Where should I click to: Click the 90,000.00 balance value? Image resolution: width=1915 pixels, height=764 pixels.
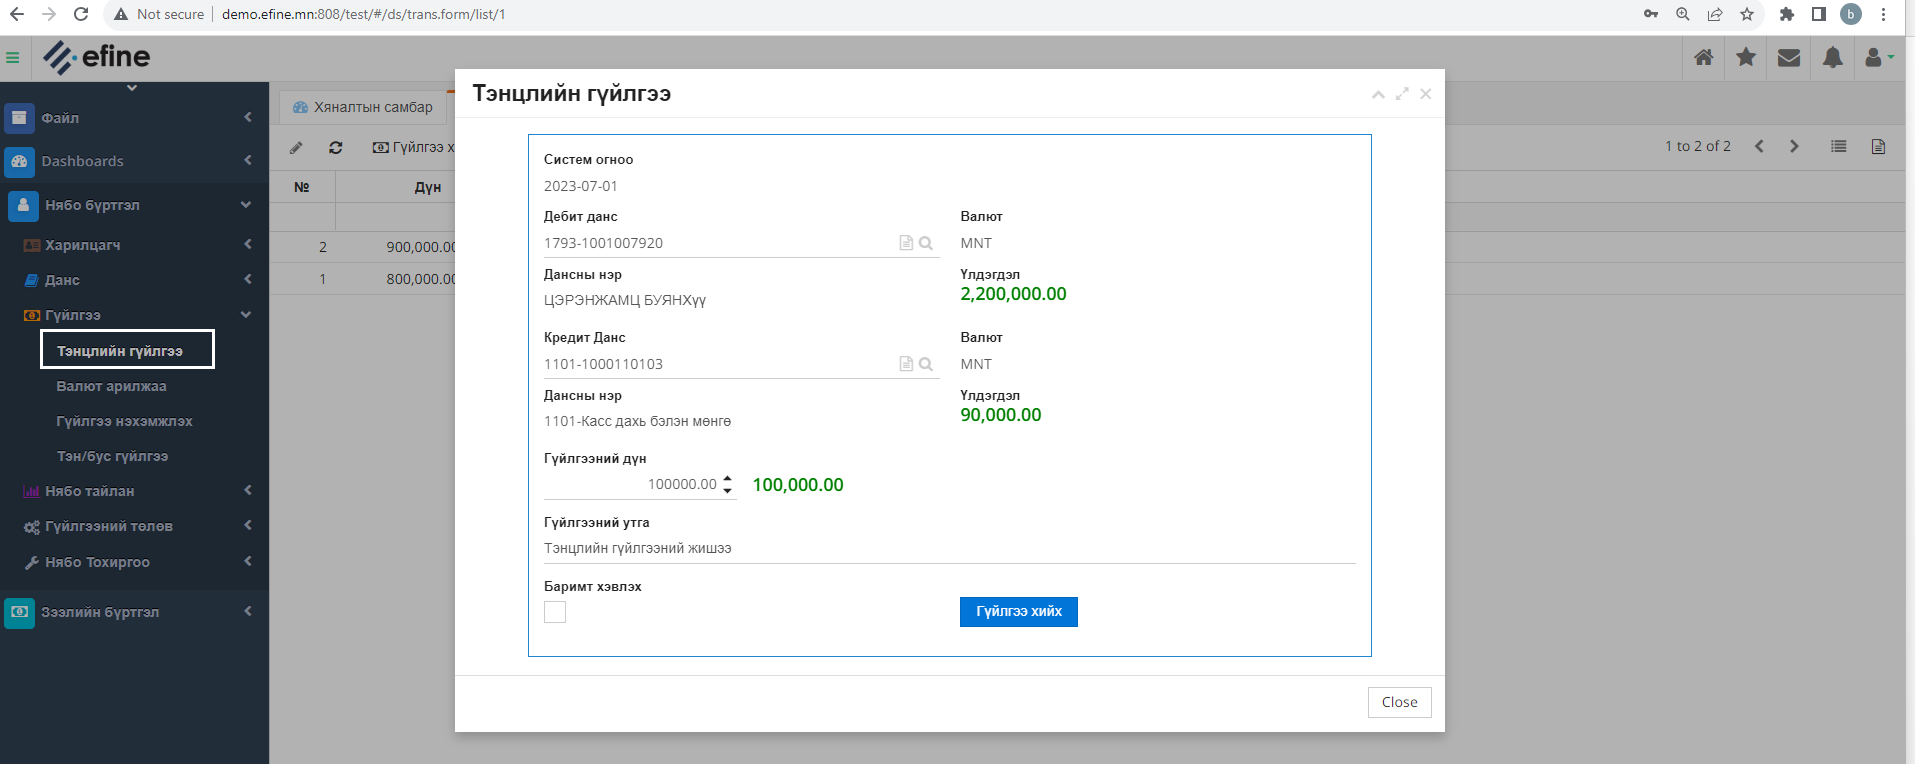[x=1001, y=415]
